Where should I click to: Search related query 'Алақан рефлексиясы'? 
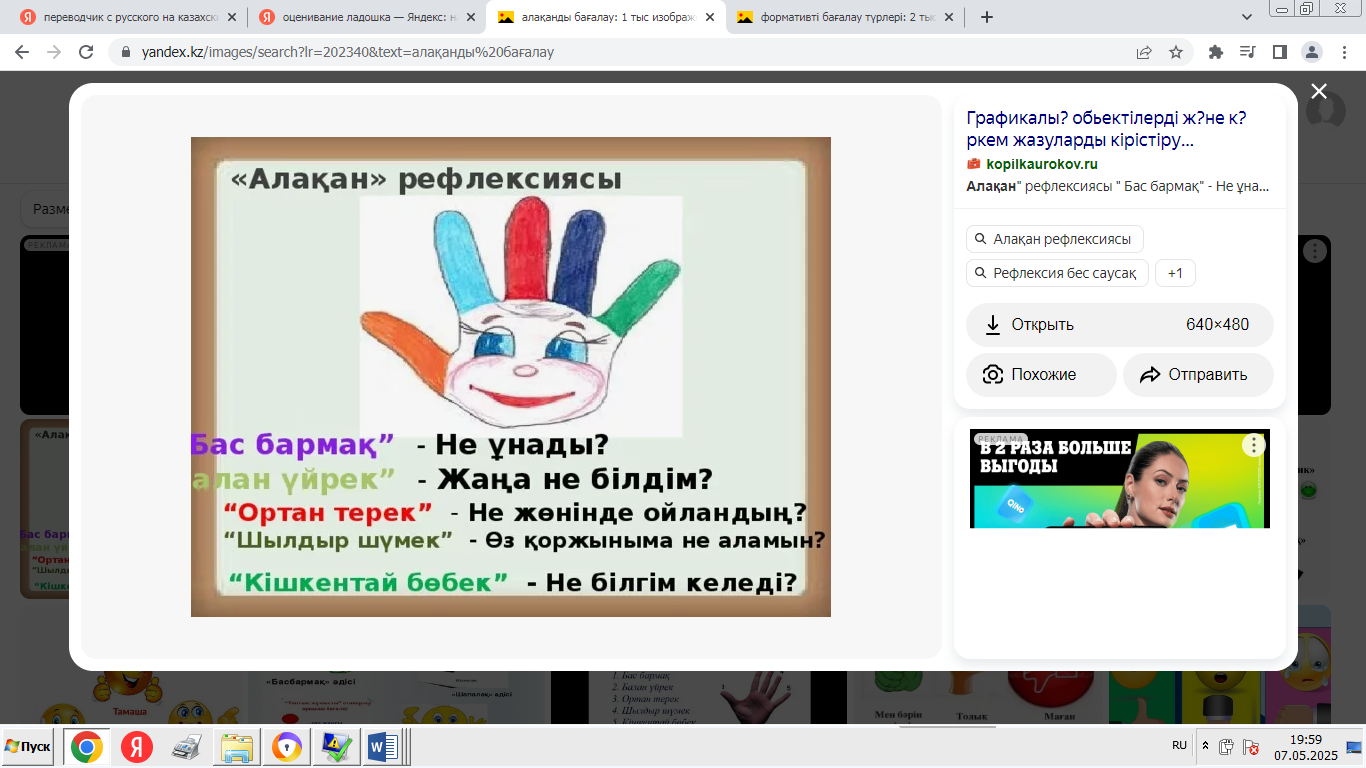click(x=1055, y=239)
